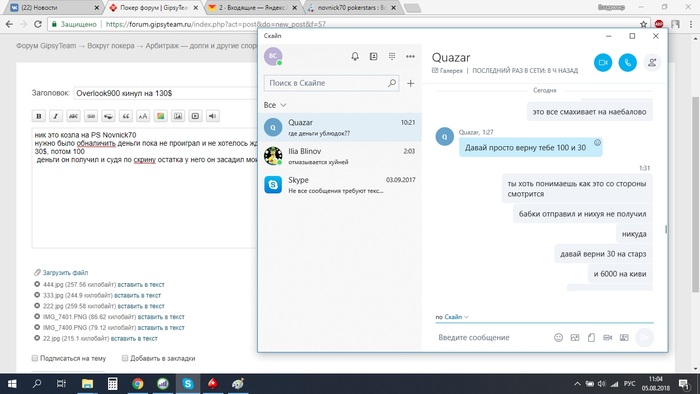This screenshot has width=700, height=394.
Task: Switch to Яндекс Входящие mail tab
Action: pos(254,8)
